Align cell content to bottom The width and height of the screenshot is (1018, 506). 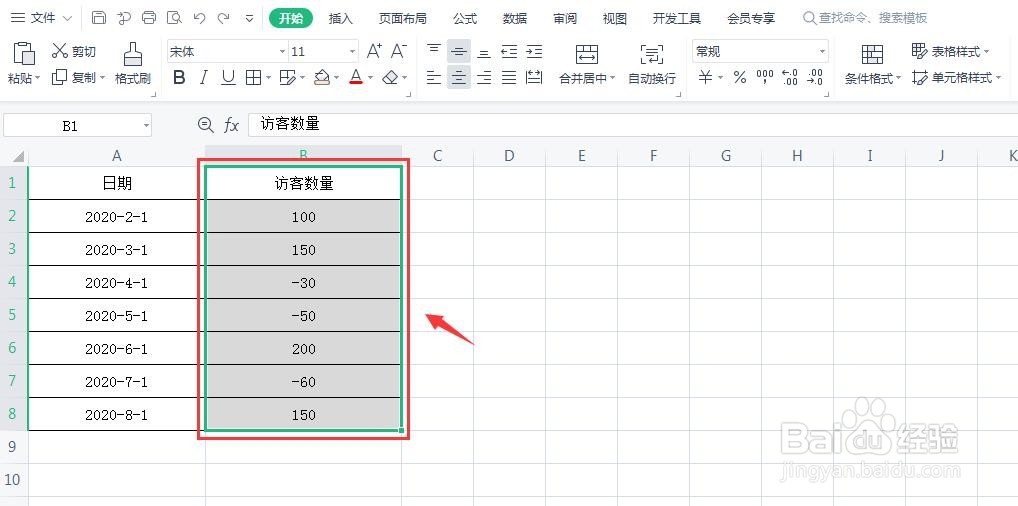[x=484, y=51]
